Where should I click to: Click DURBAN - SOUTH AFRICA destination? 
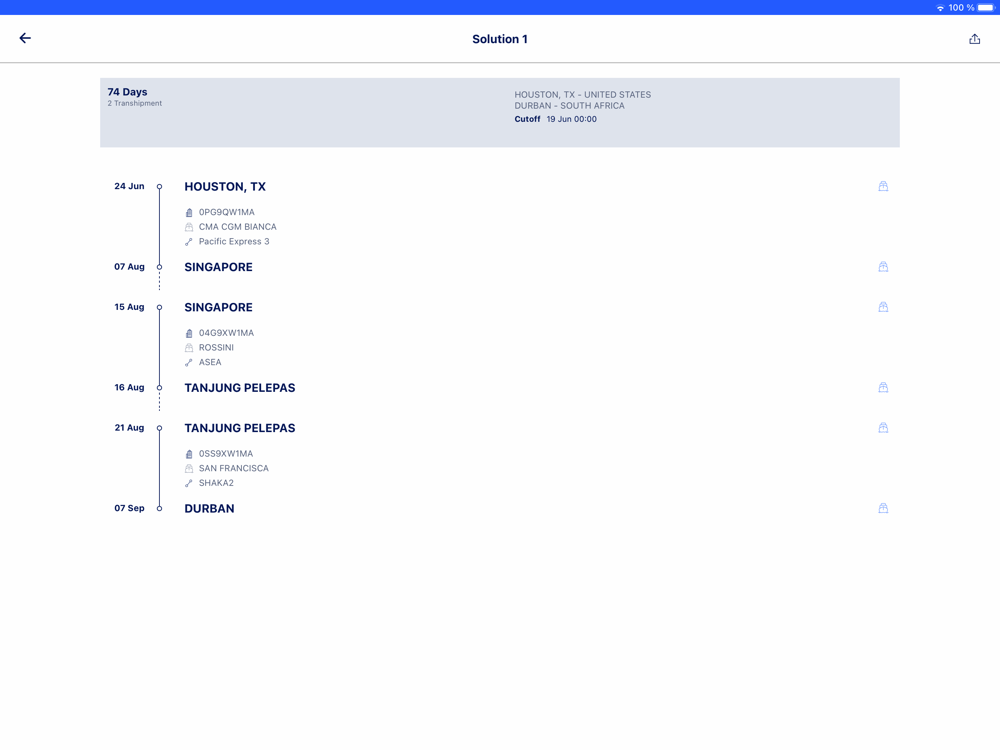coord(570,106)
